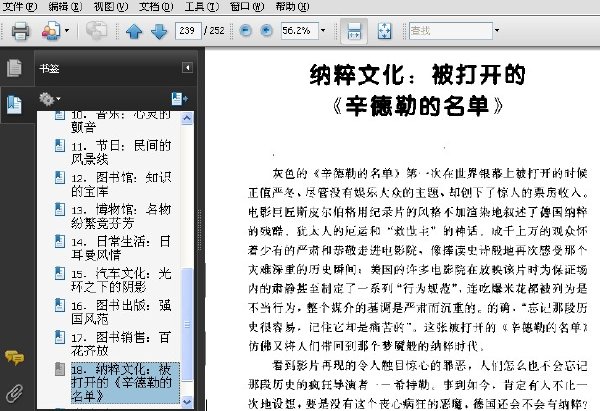The width and height of the screenshot is (600, 411).
Task: Click bookmarks list scroll-up arrow
Action: [187, 118]
